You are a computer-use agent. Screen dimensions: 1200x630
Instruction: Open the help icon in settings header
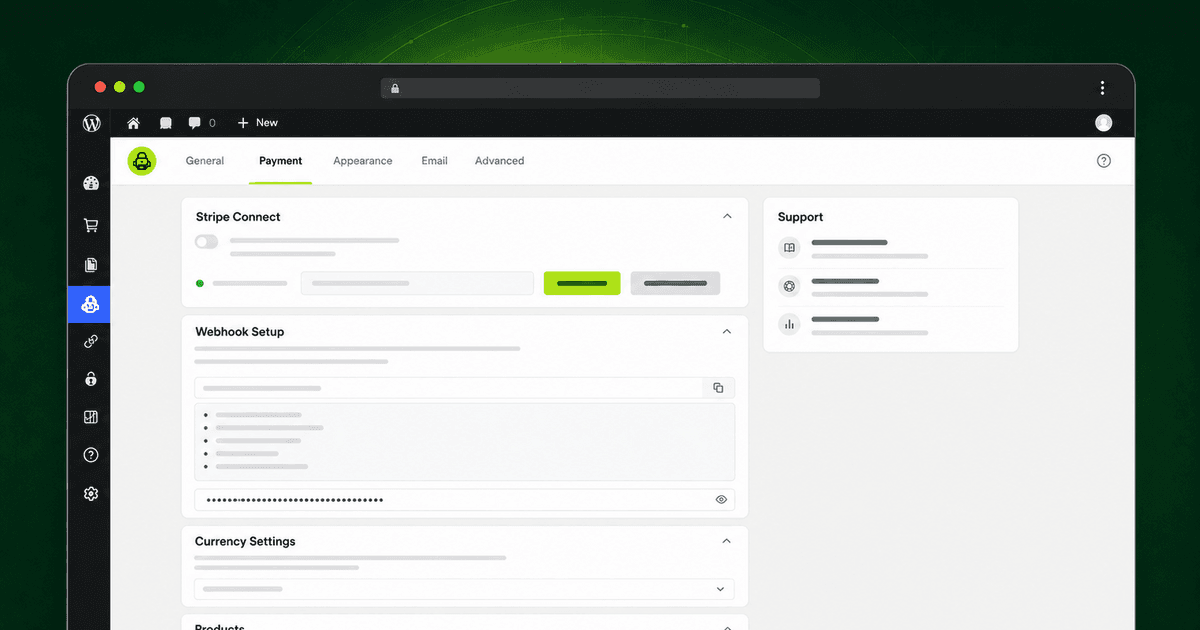(x=1104, y=161)
